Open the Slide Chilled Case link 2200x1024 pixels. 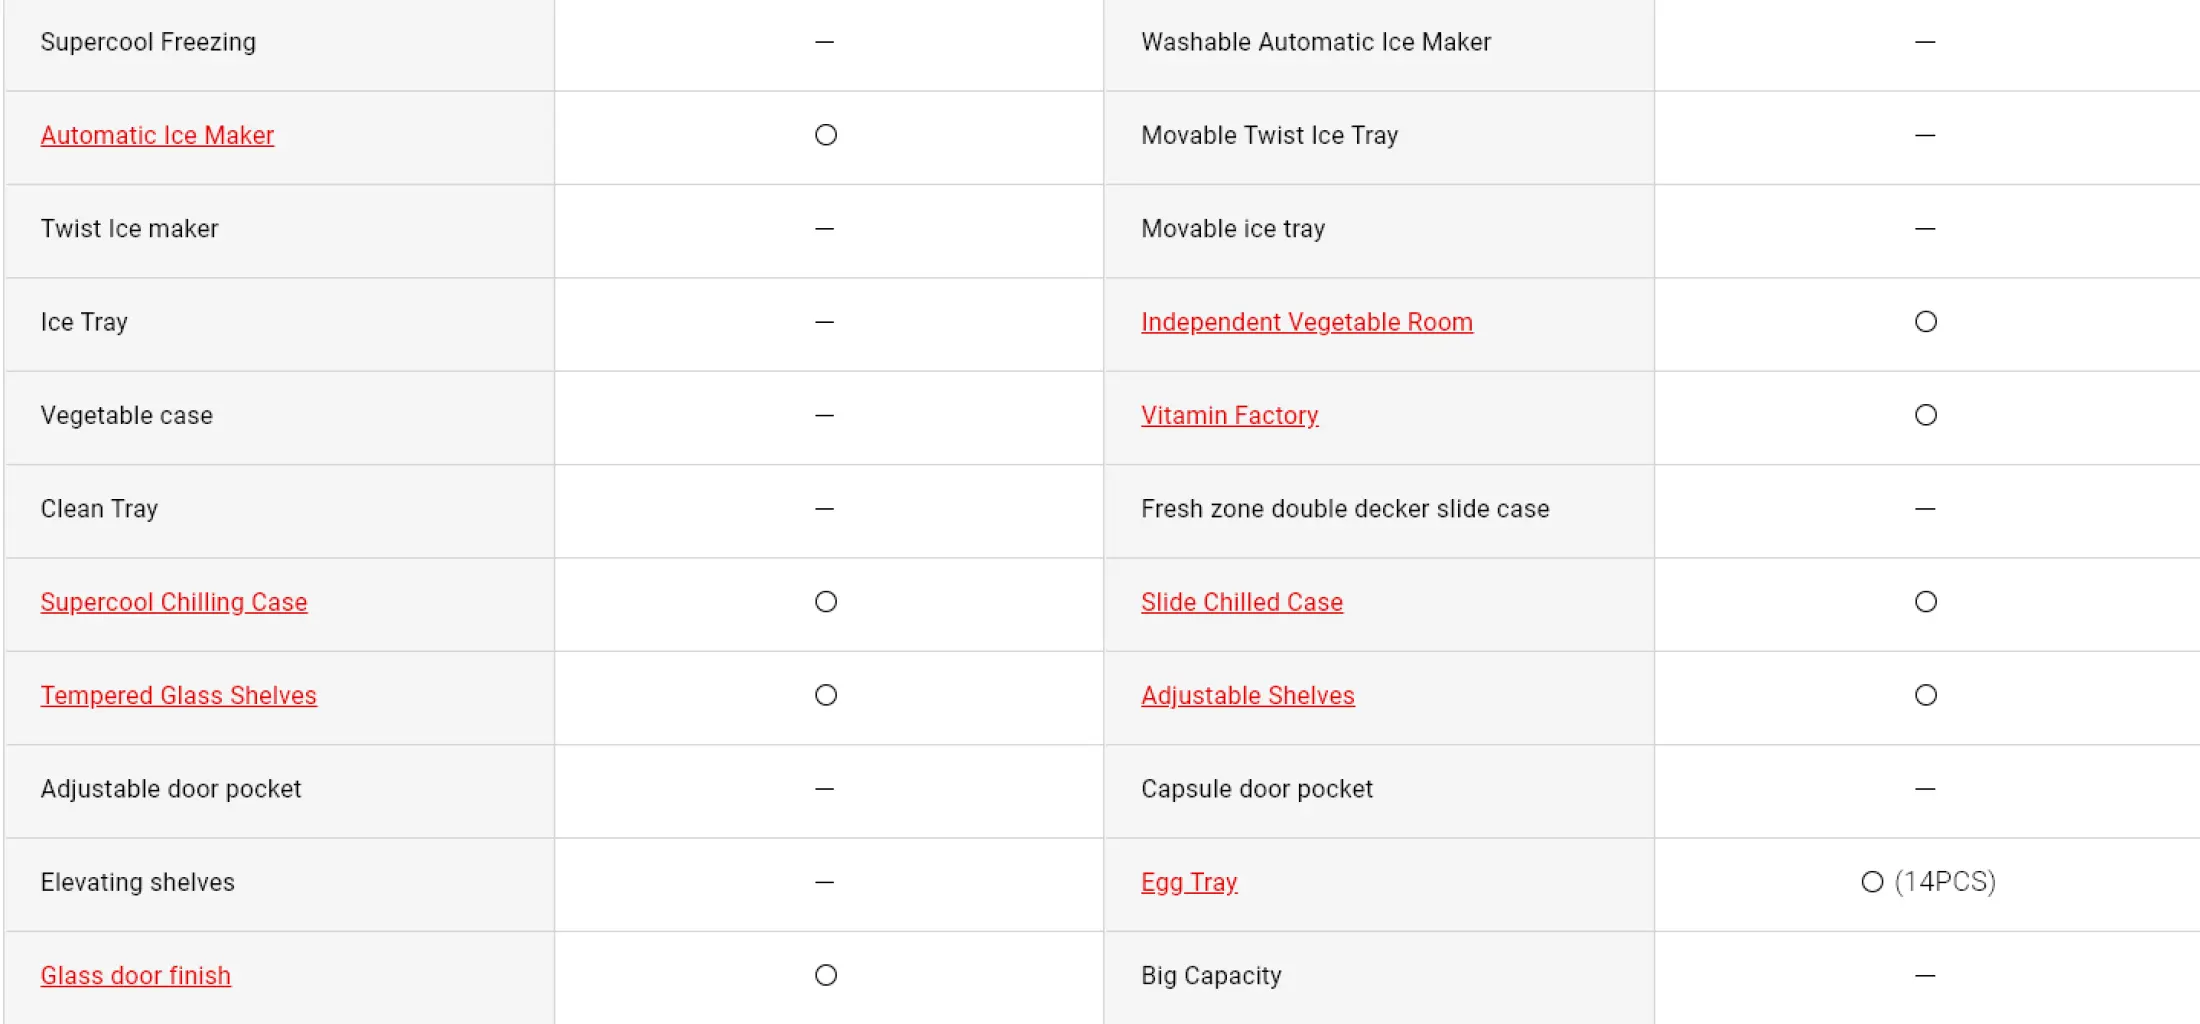[1241, 602]
